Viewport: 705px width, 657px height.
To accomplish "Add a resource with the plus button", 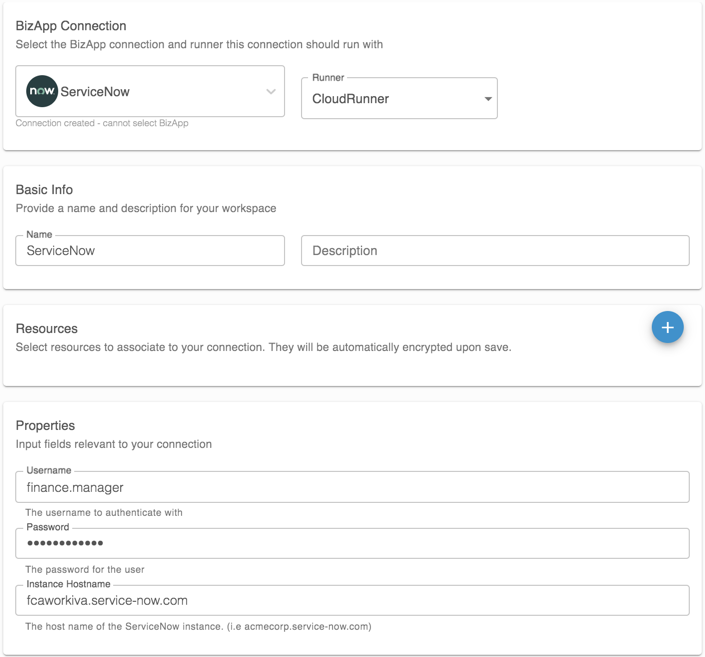I will pos(667,327).
